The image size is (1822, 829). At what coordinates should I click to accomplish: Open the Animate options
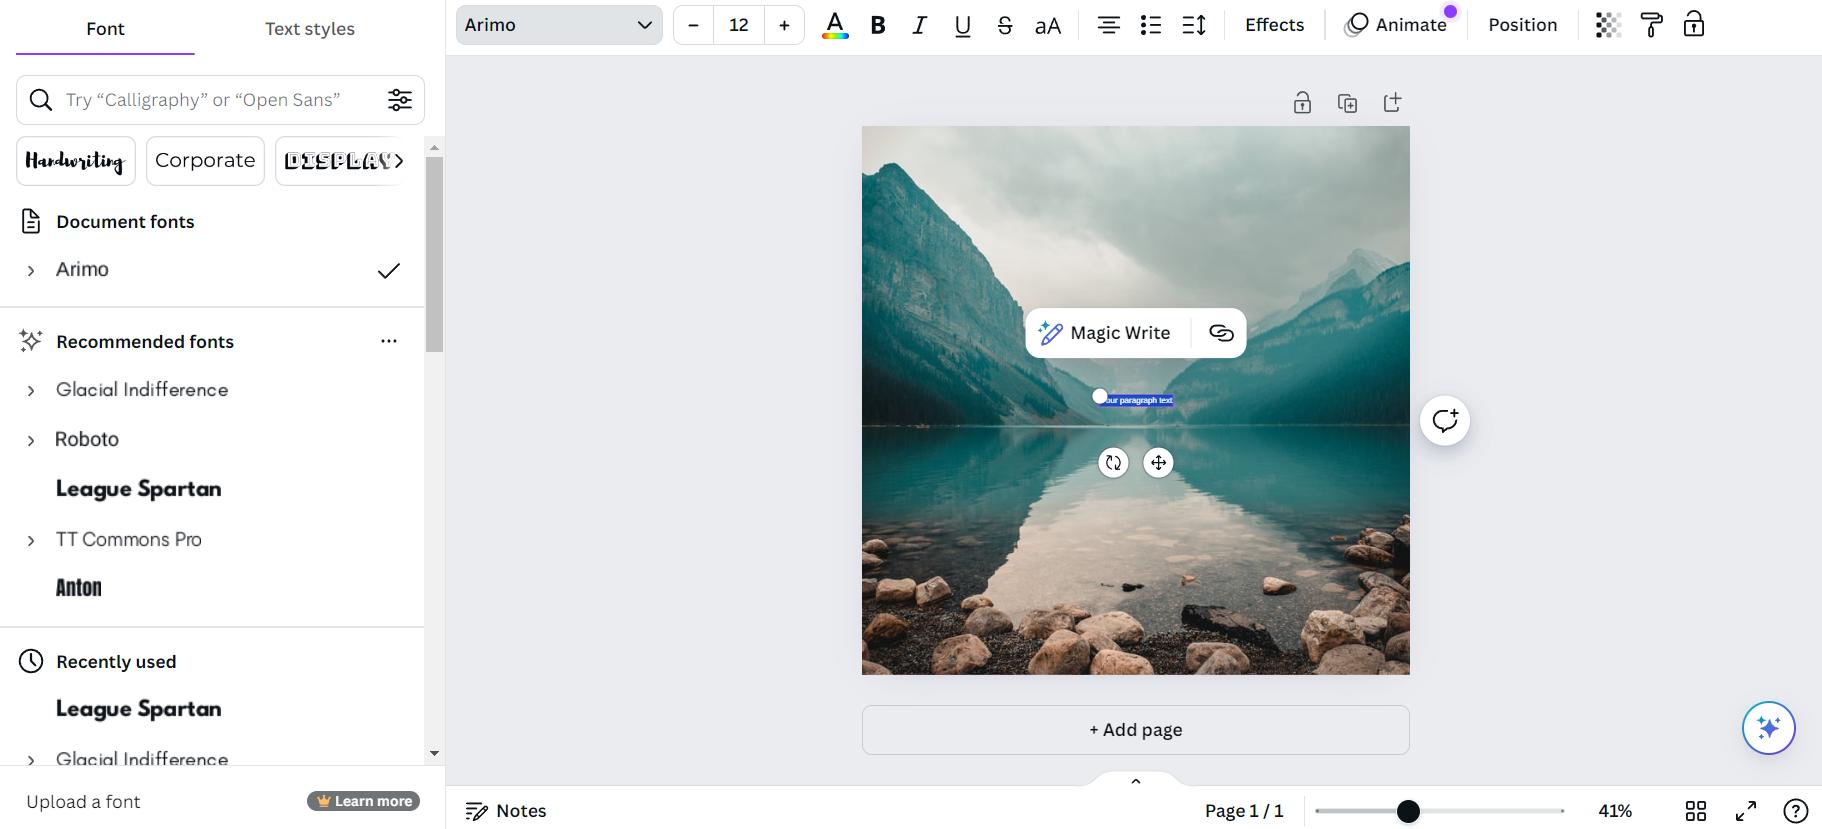(1397, 25)
